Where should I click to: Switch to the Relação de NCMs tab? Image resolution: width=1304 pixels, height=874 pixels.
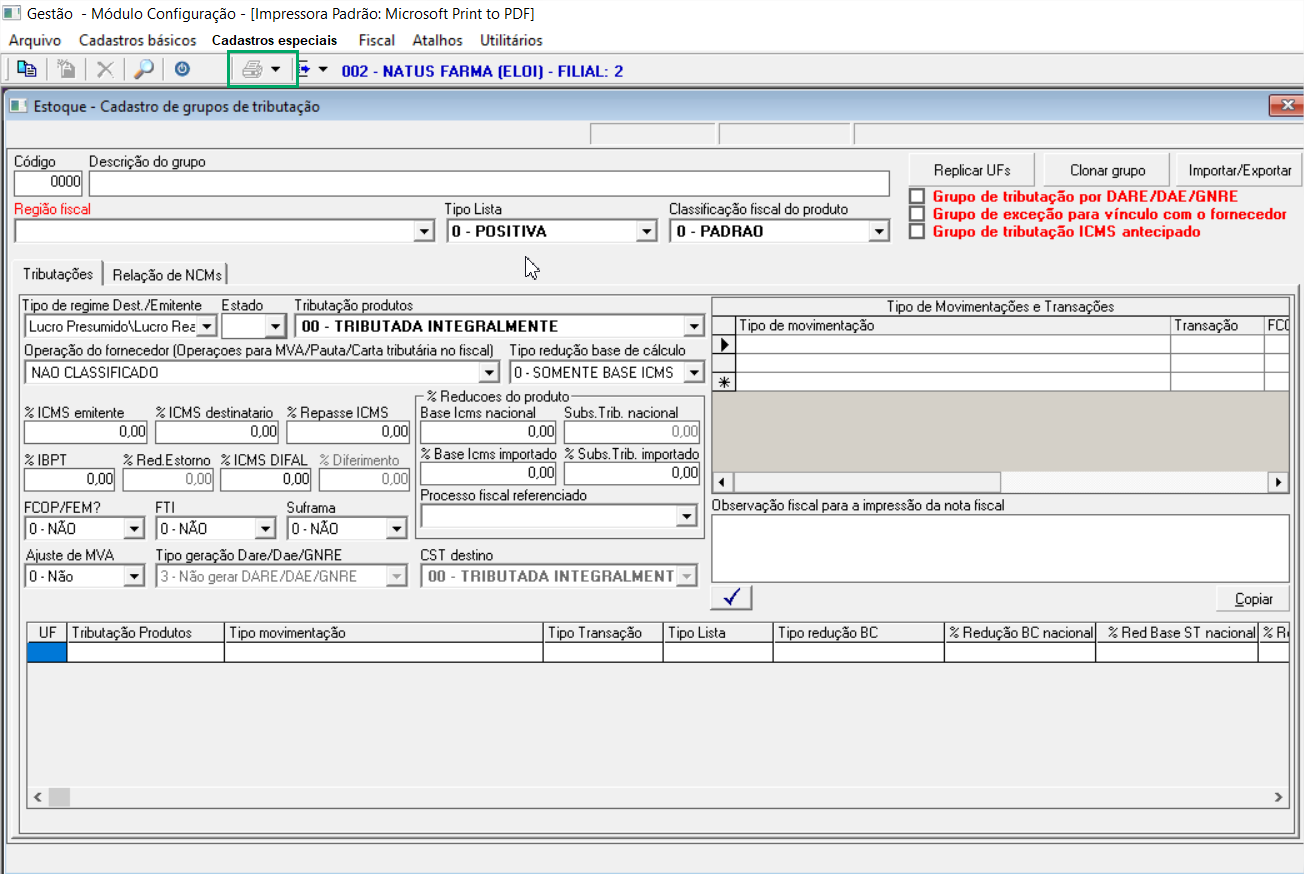(169, 275)
